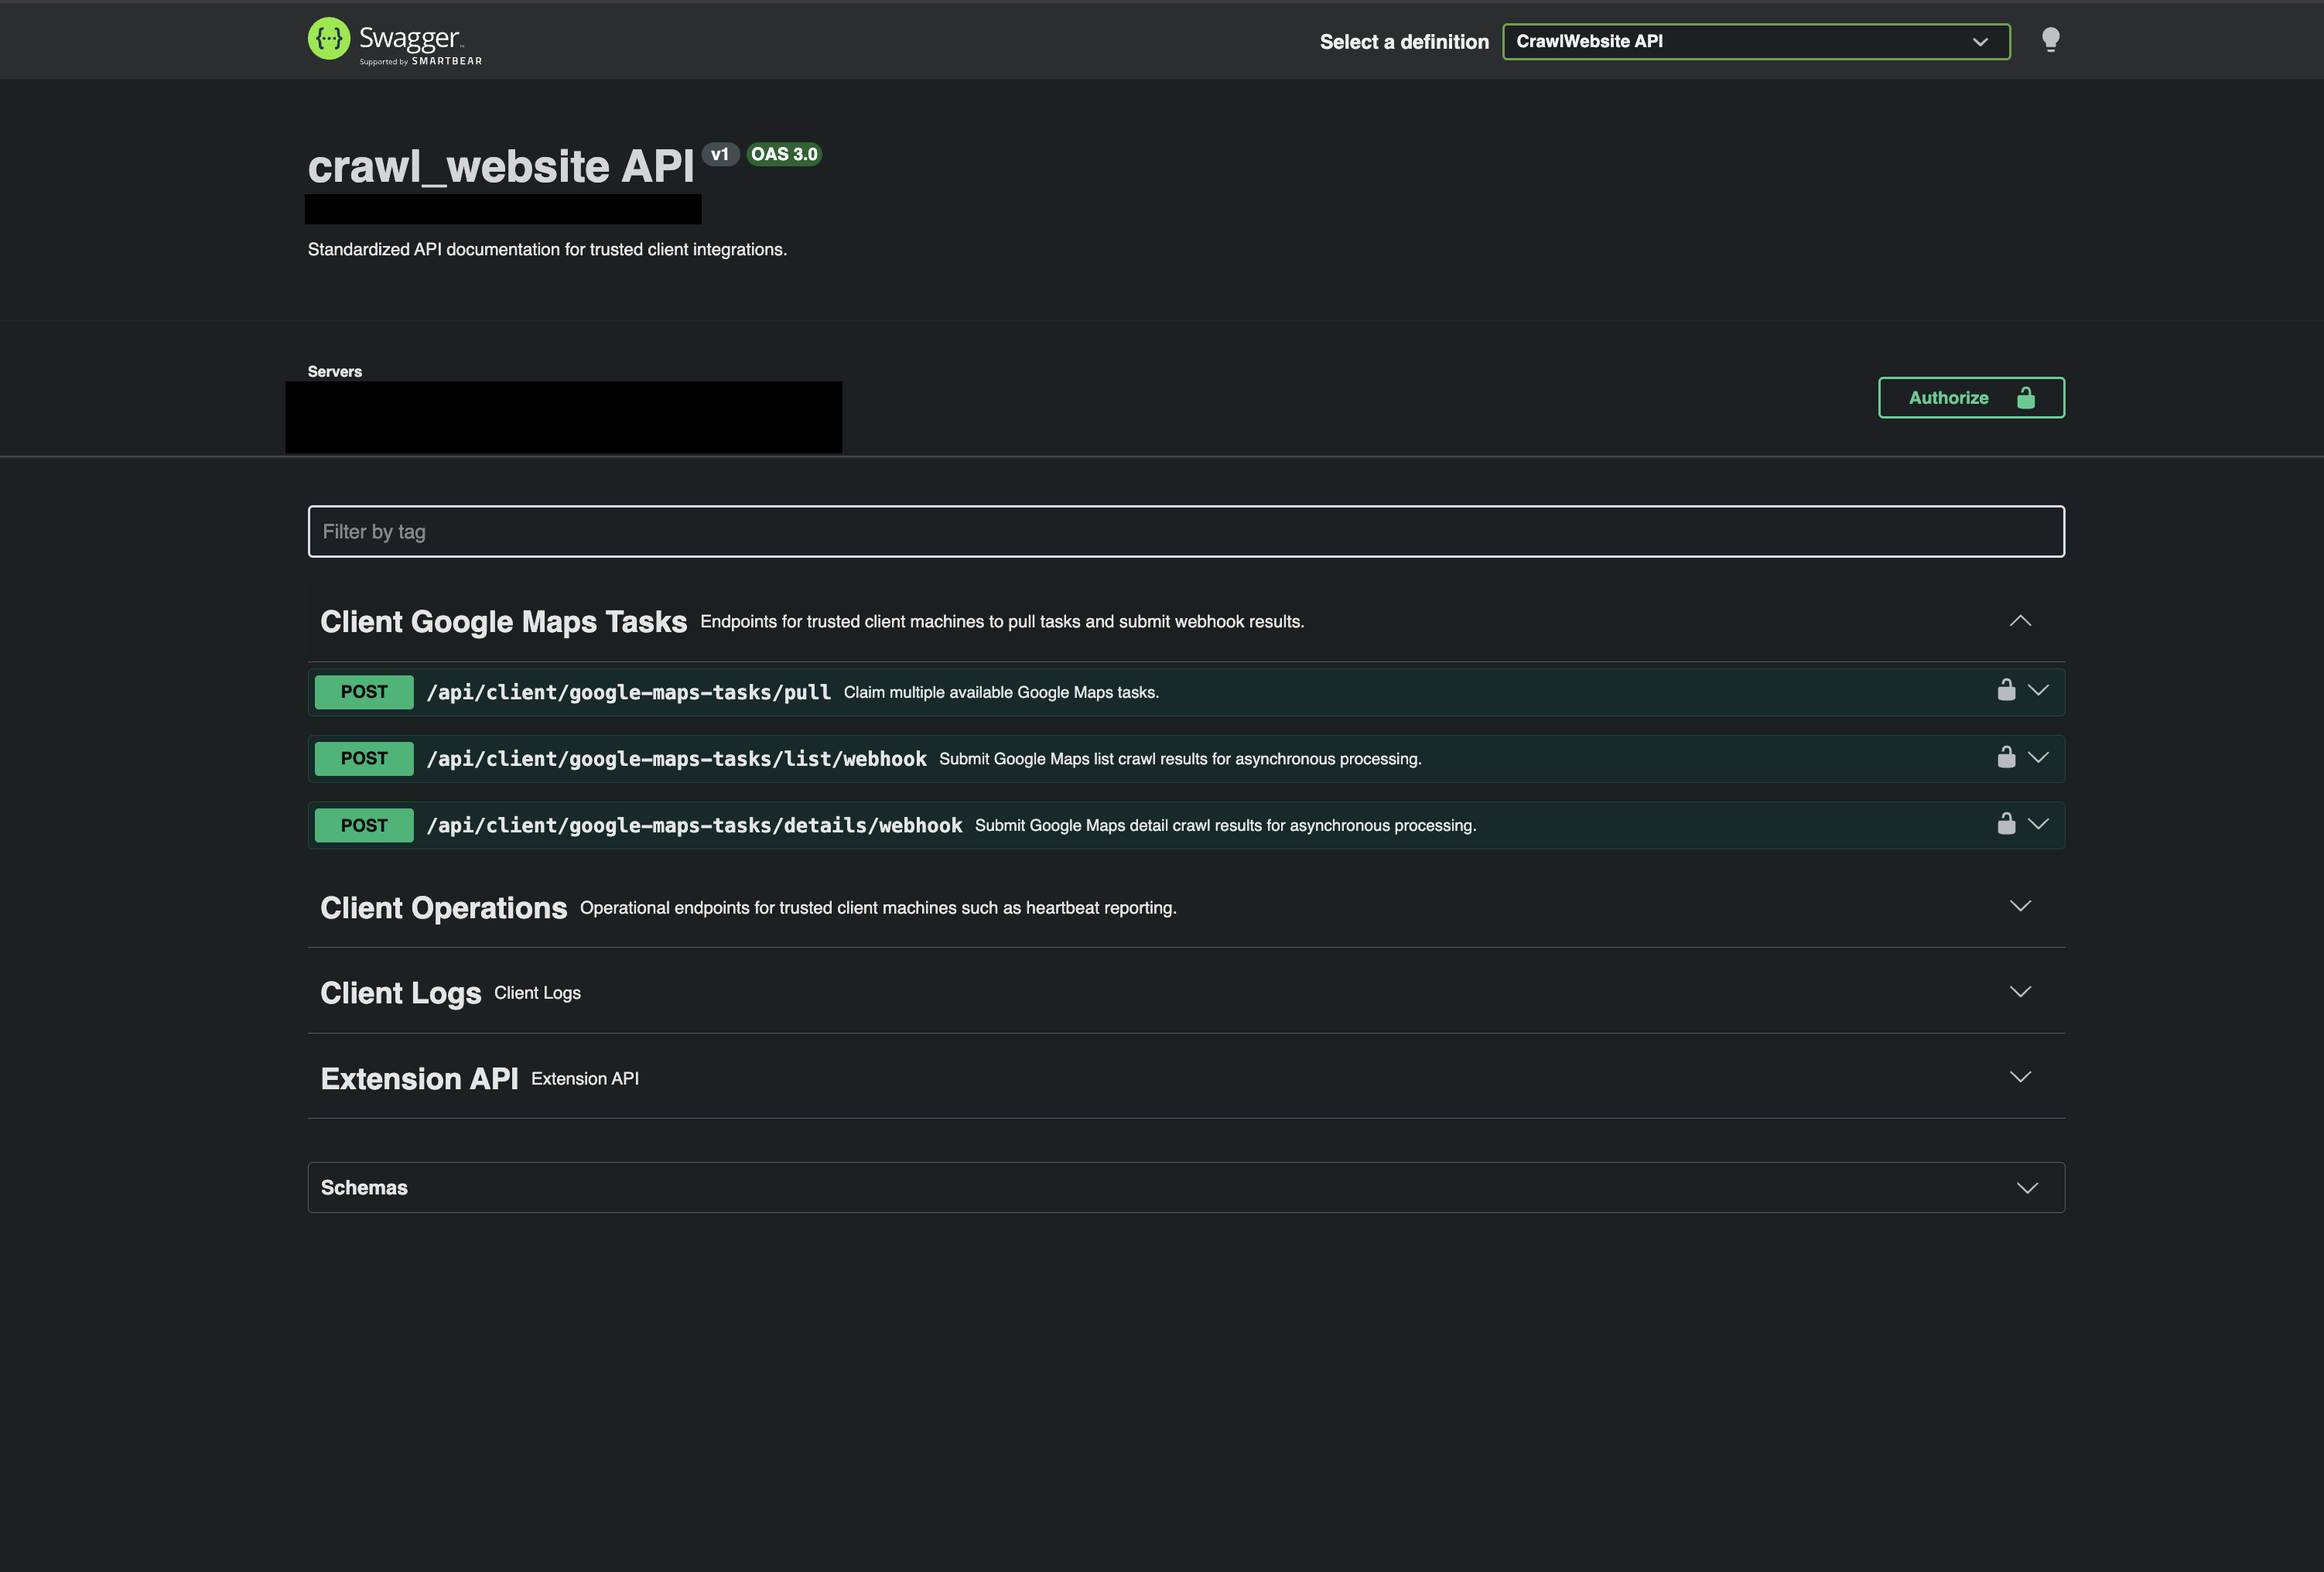Screen dimensions: 2324x1572
Task: Expand the Extension API section
Action: pyautogui.click(x=2020, y=1077)
